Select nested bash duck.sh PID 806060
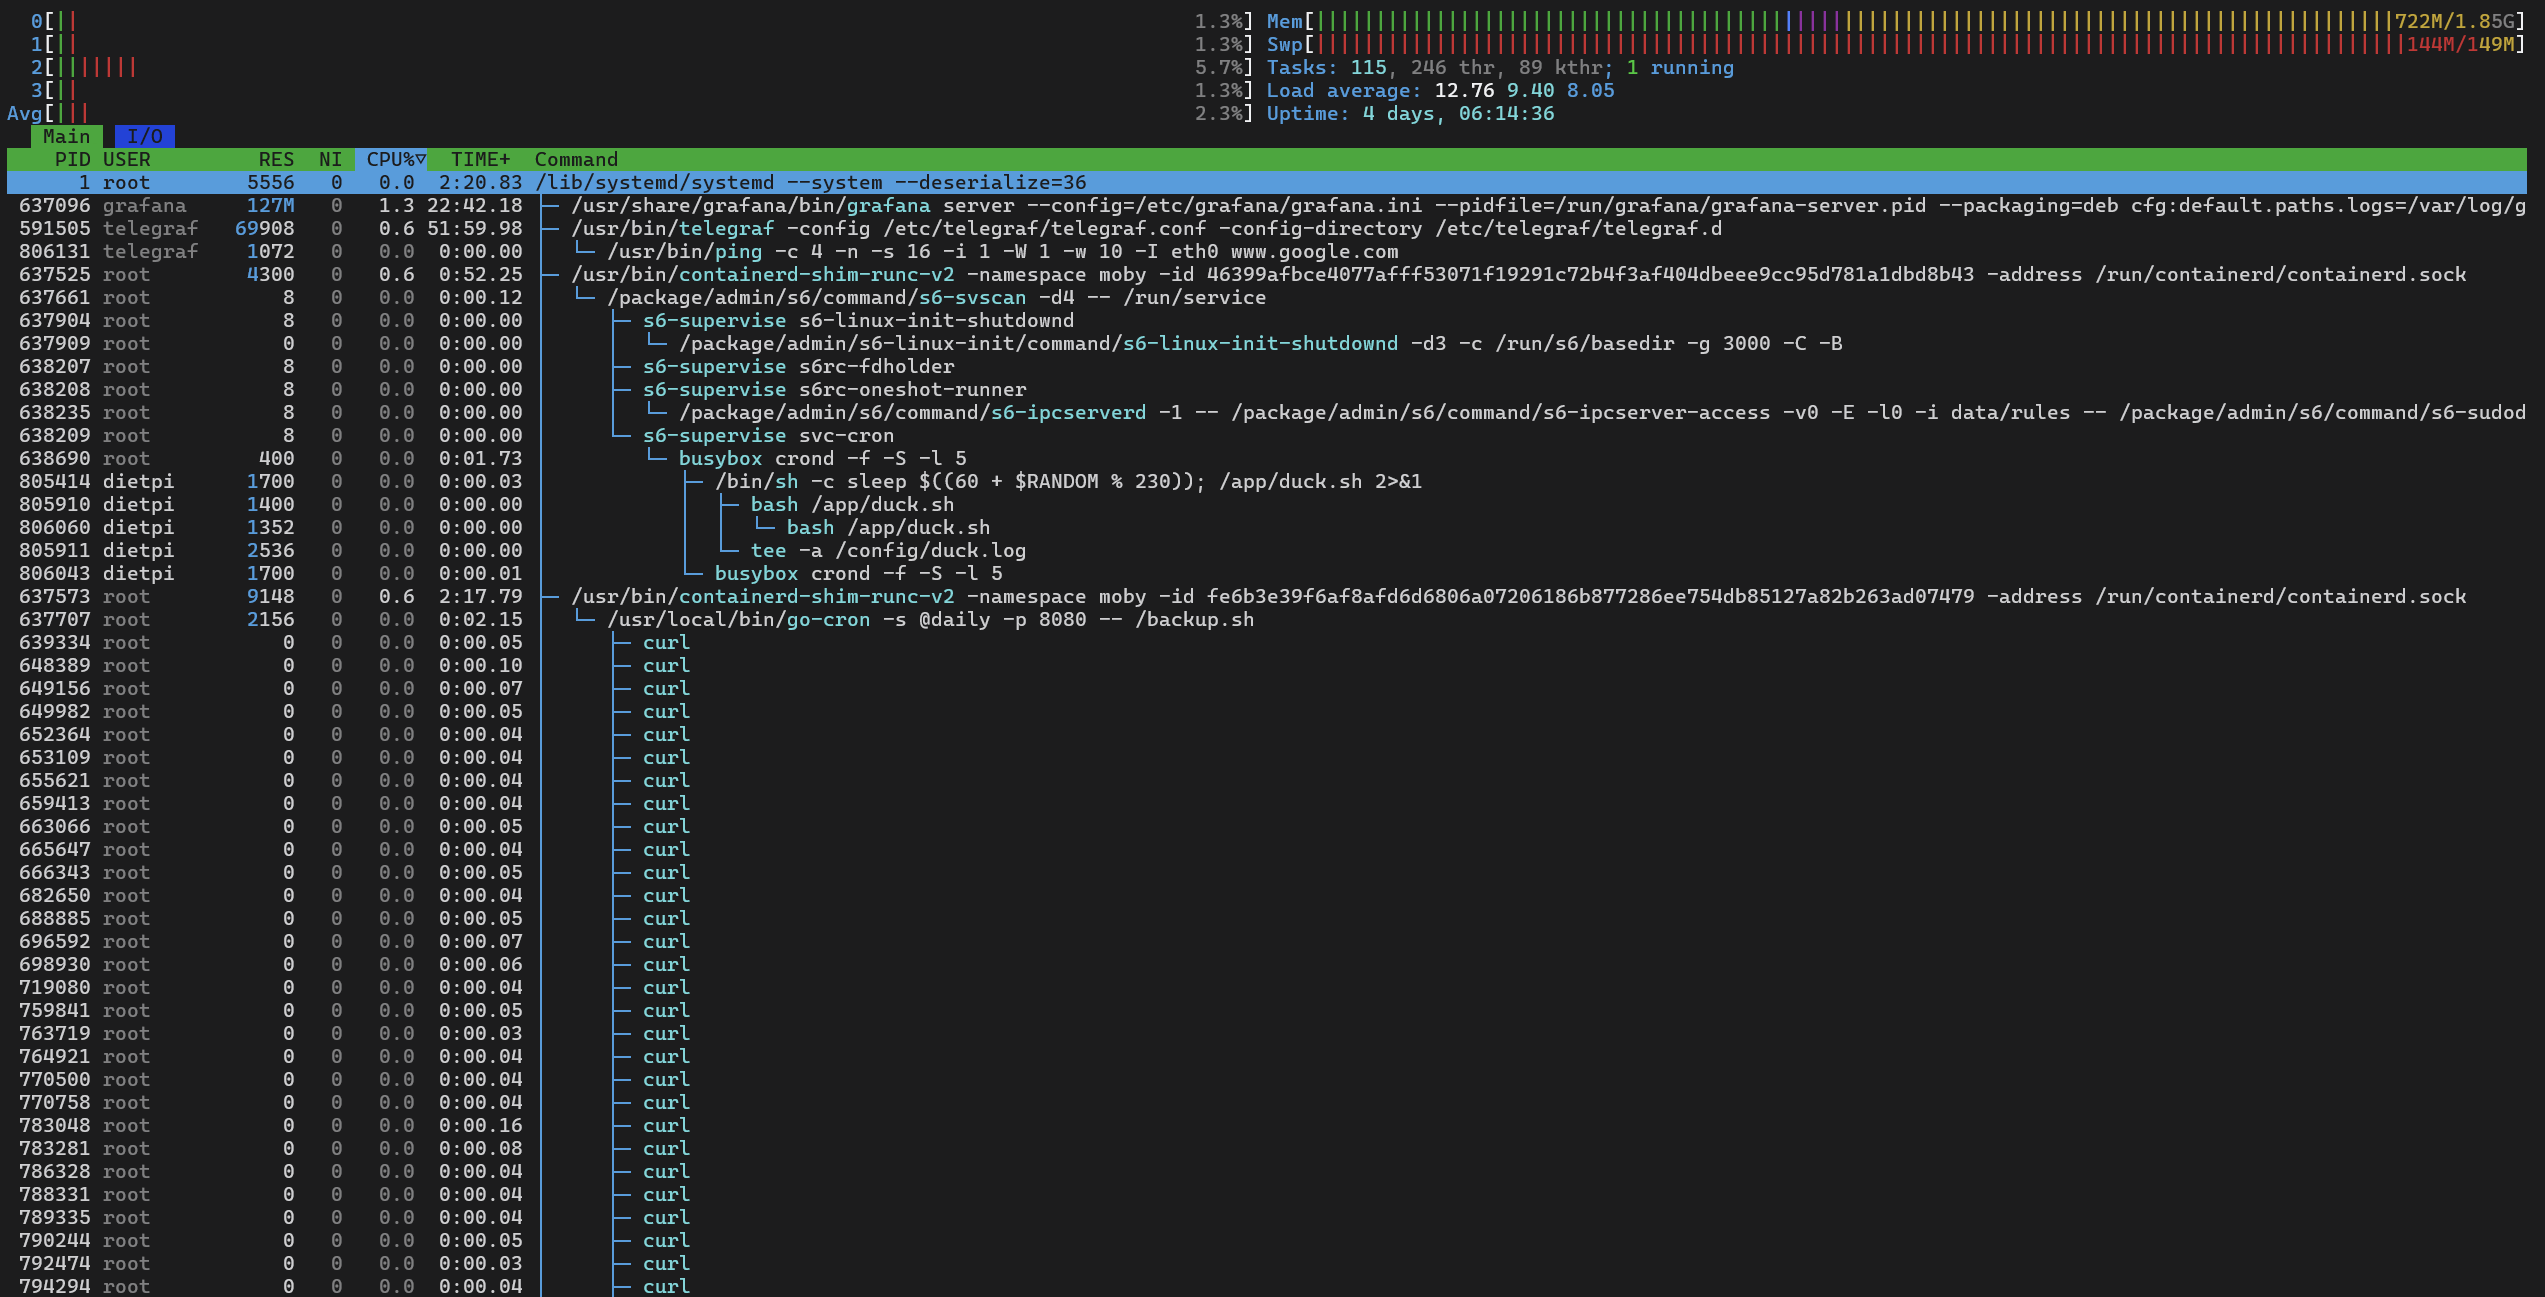Screen dimensions: 2545x1297 click(x=1267, y=527)
